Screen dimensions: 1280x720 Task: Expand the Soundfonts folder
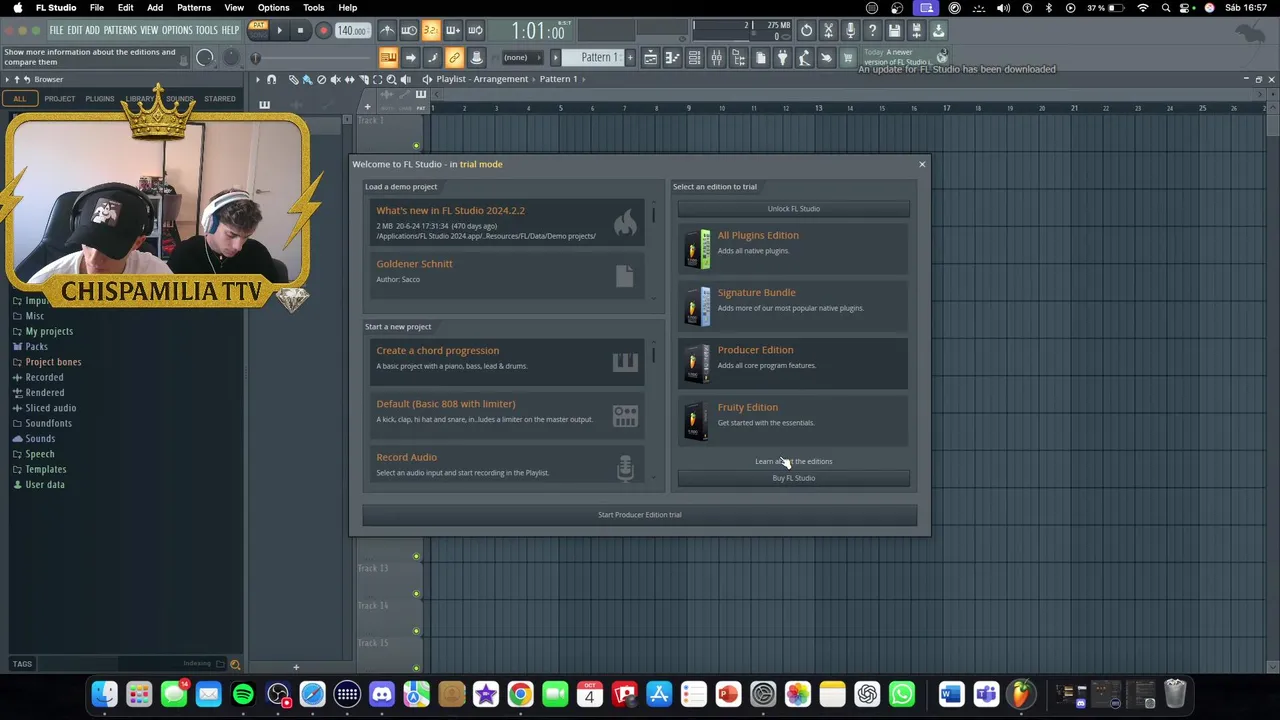pos(48,423)
